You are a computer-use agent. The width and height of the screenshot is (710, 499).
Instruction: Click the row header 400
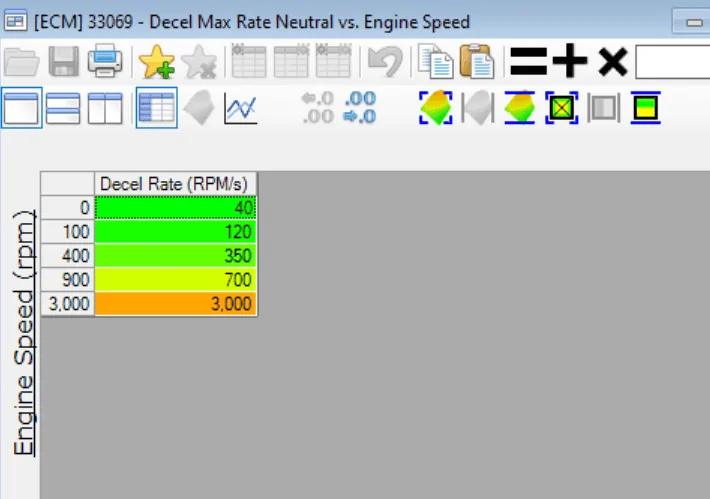67,256
